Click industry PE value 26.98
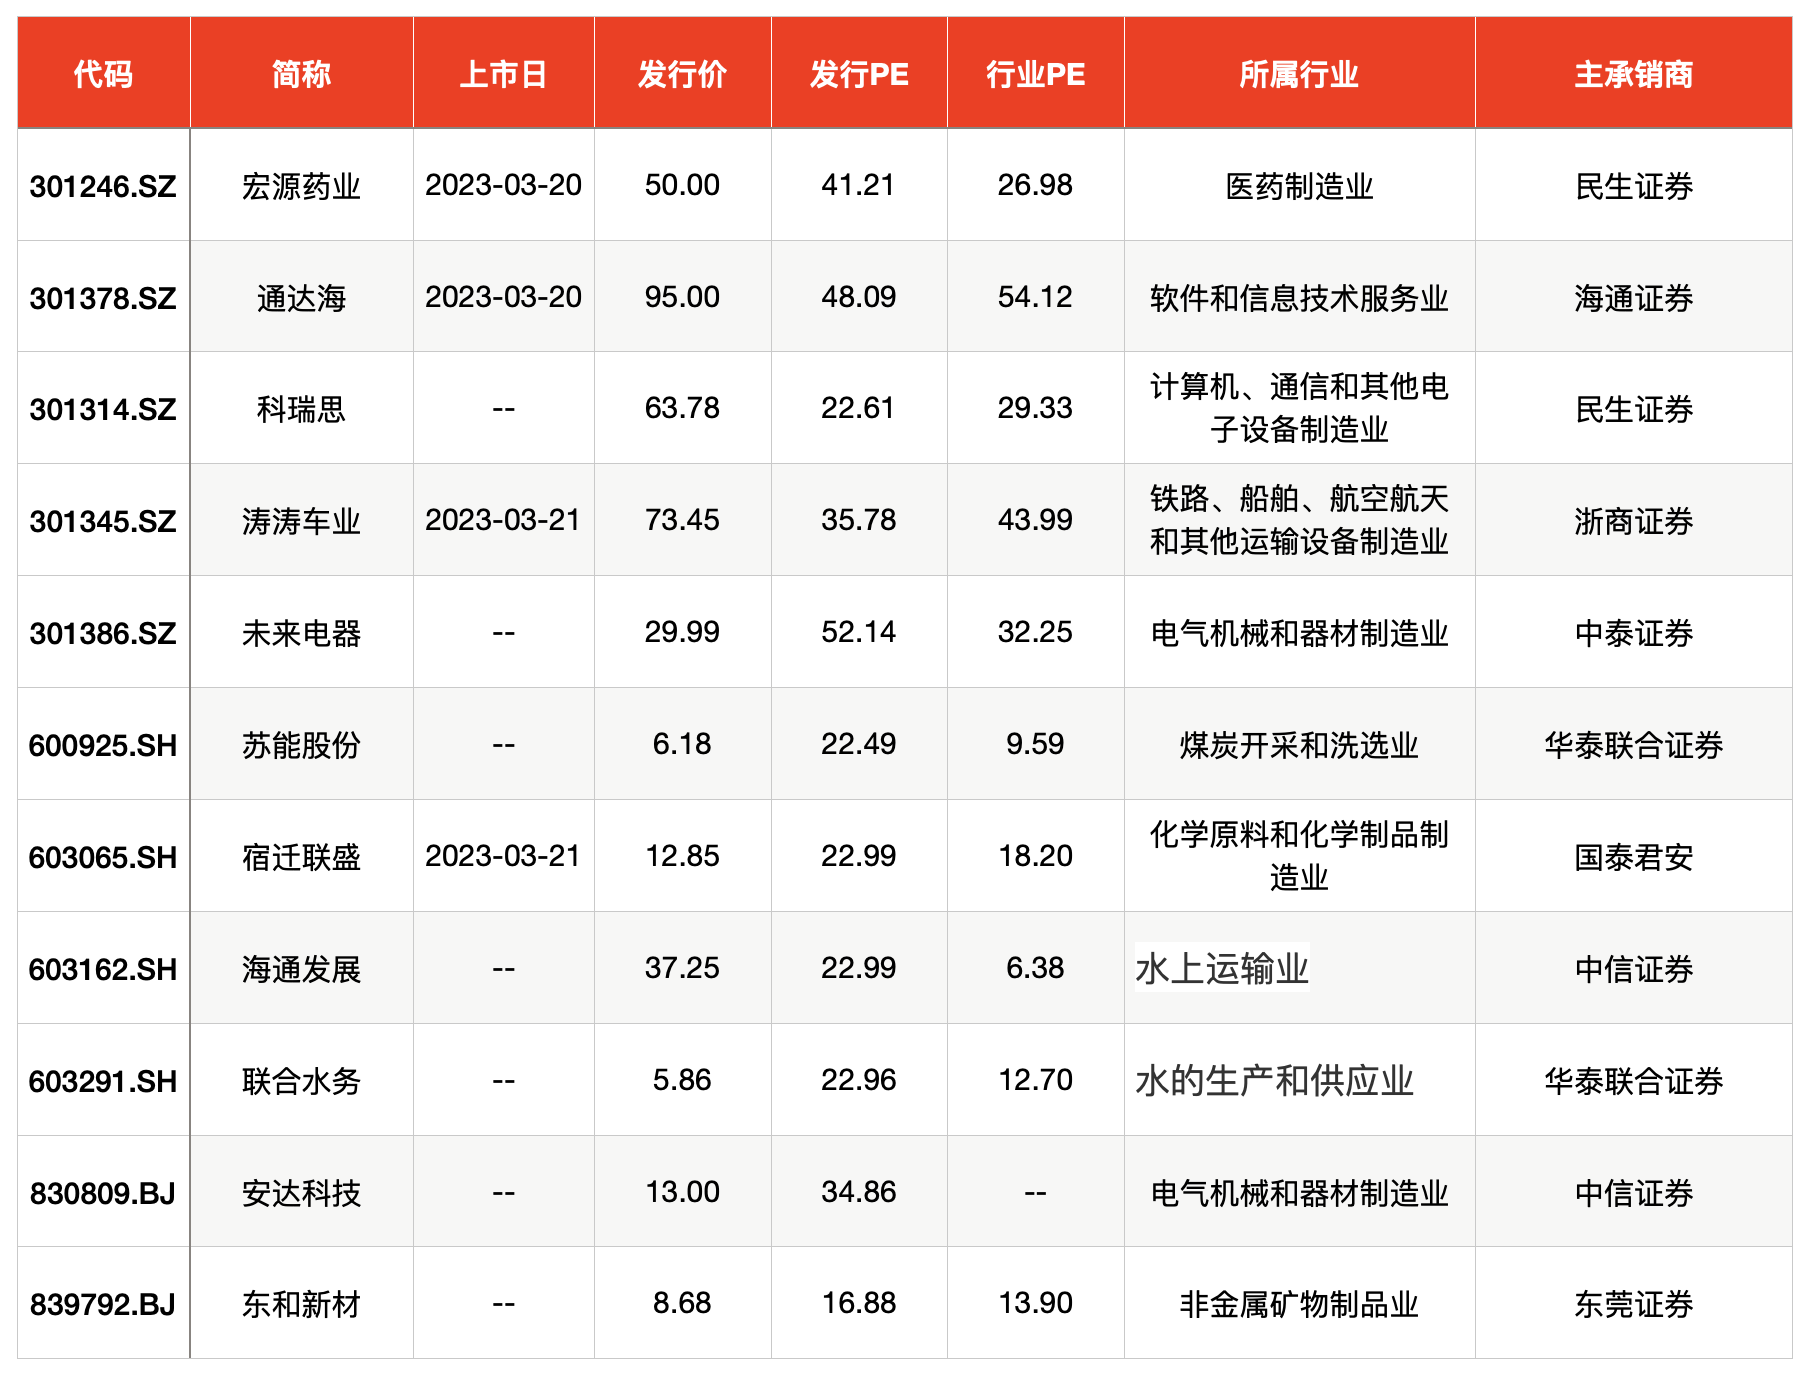The height and width of the screenshot is (1374, 1808). point(1035,185)
